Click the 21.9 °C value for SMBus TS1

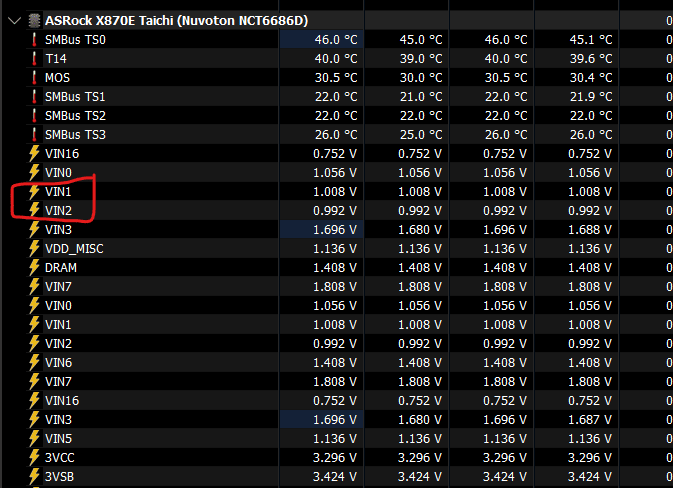(591, 97)
